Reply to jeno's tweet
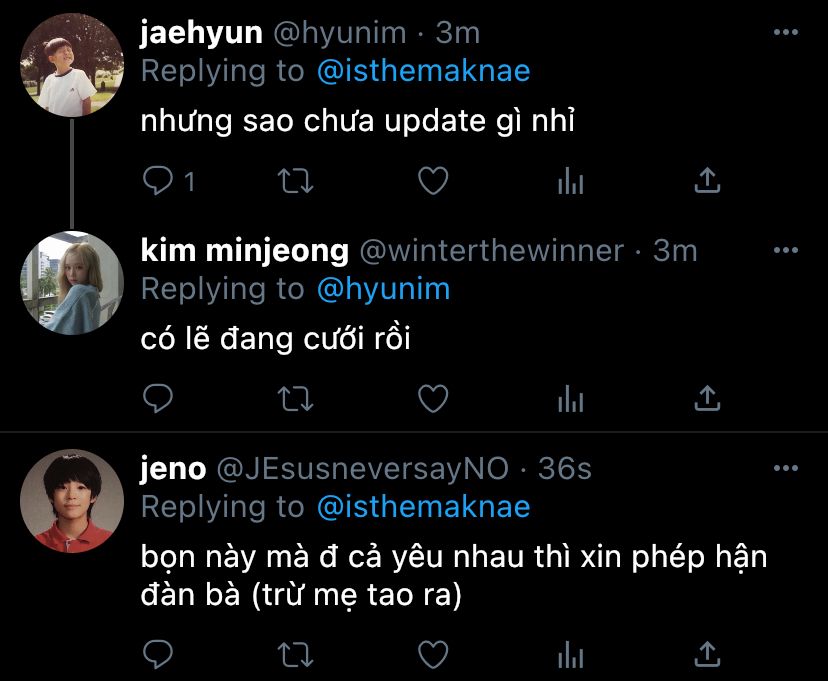This screenshot has width=828, height=681. [157, 655]
